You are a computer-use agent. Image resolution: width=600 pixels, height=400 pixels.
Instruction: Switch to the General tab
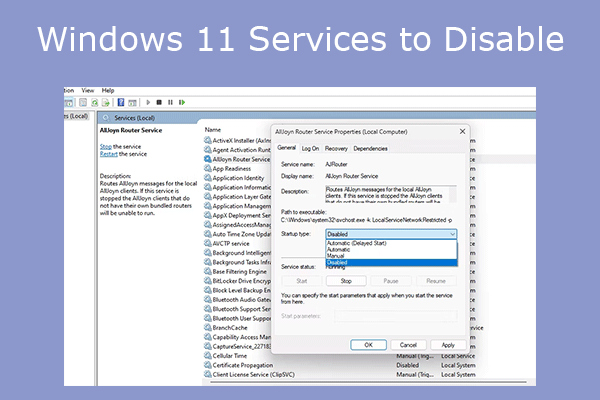pyautogui.click(x=287, y=148)
